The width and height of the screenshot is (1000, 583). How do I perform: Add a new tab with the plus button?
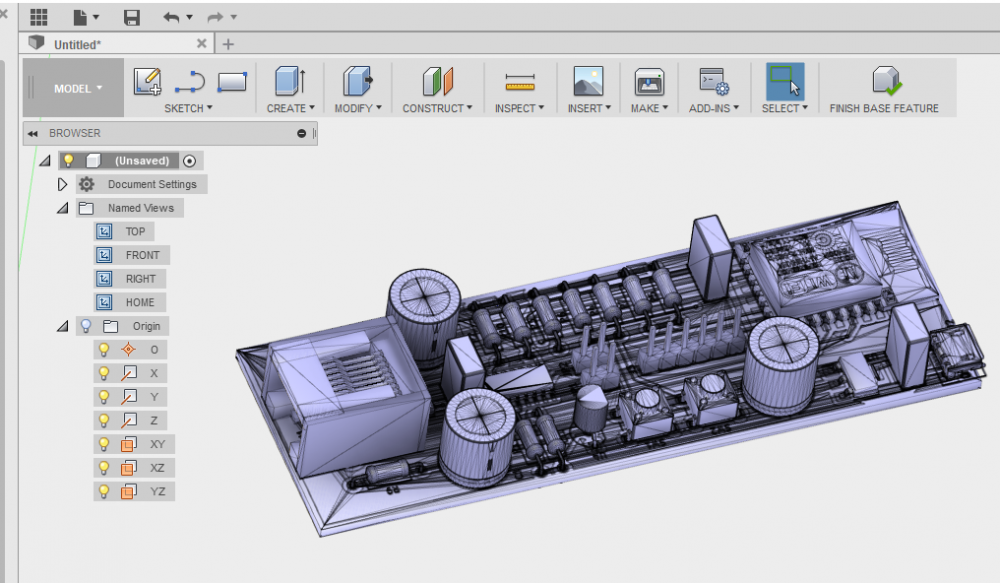(x=228, y=44)
